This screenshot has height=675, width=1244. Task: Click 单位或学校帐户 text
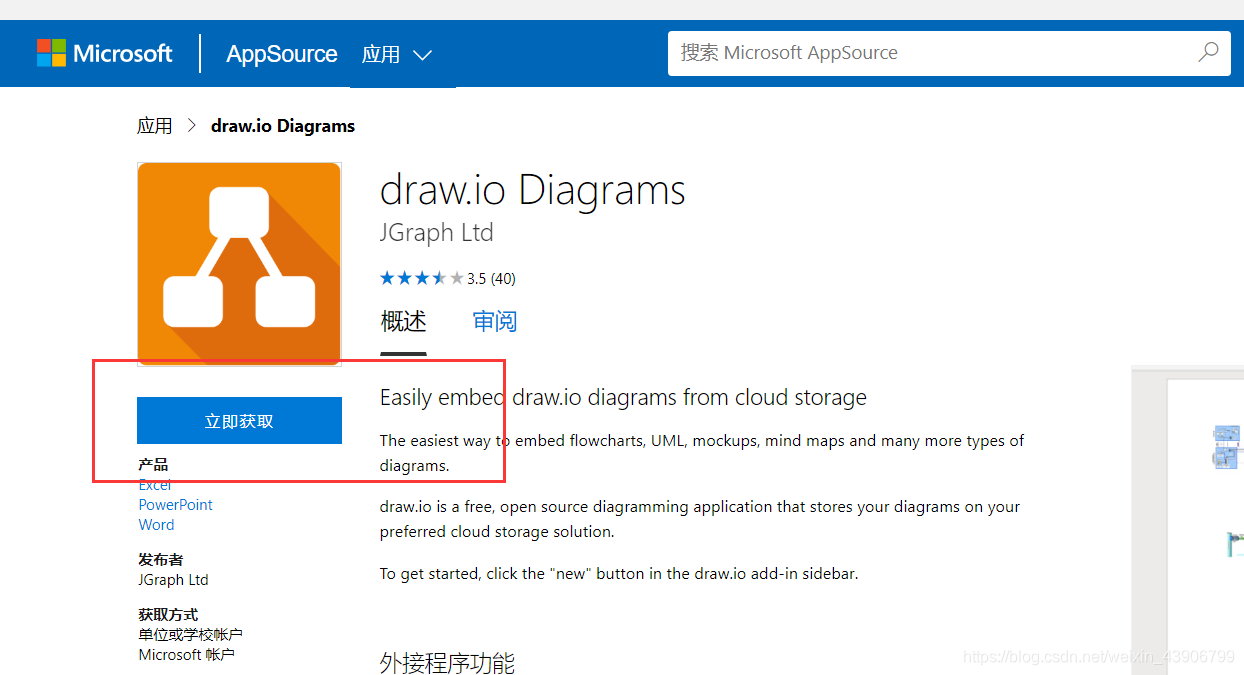pos(190,635)
